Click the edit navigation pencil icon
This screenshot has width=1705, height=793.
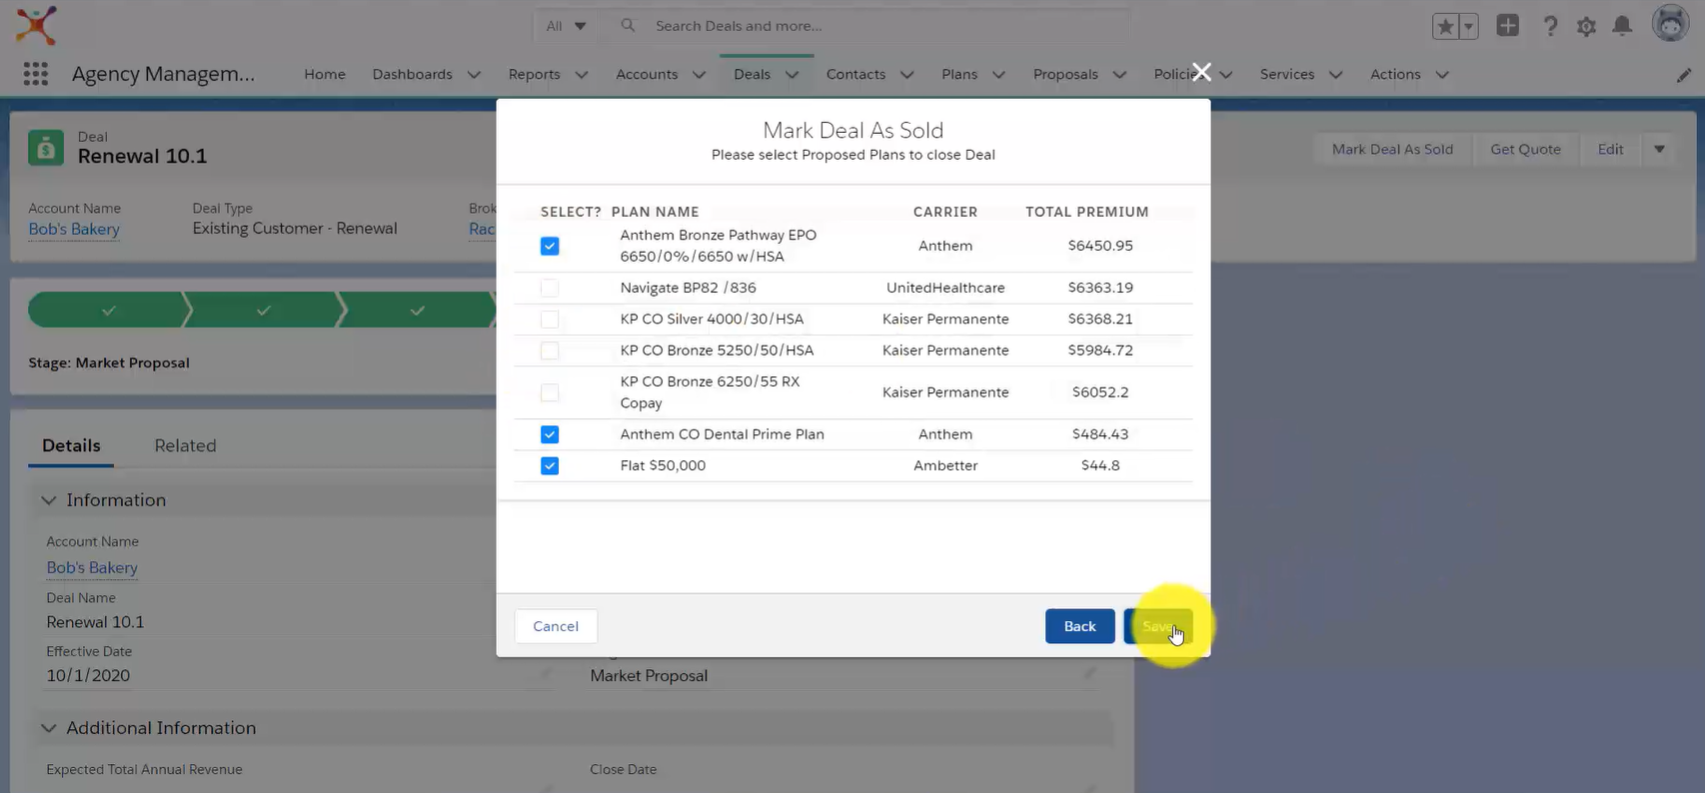[x=1684, y=75]
